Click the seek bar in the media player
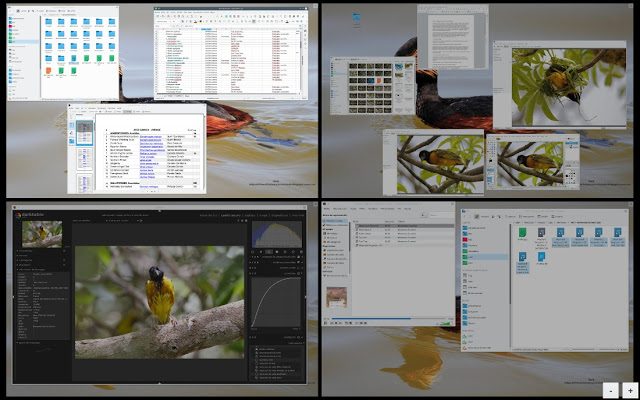 tap(389, 318)
